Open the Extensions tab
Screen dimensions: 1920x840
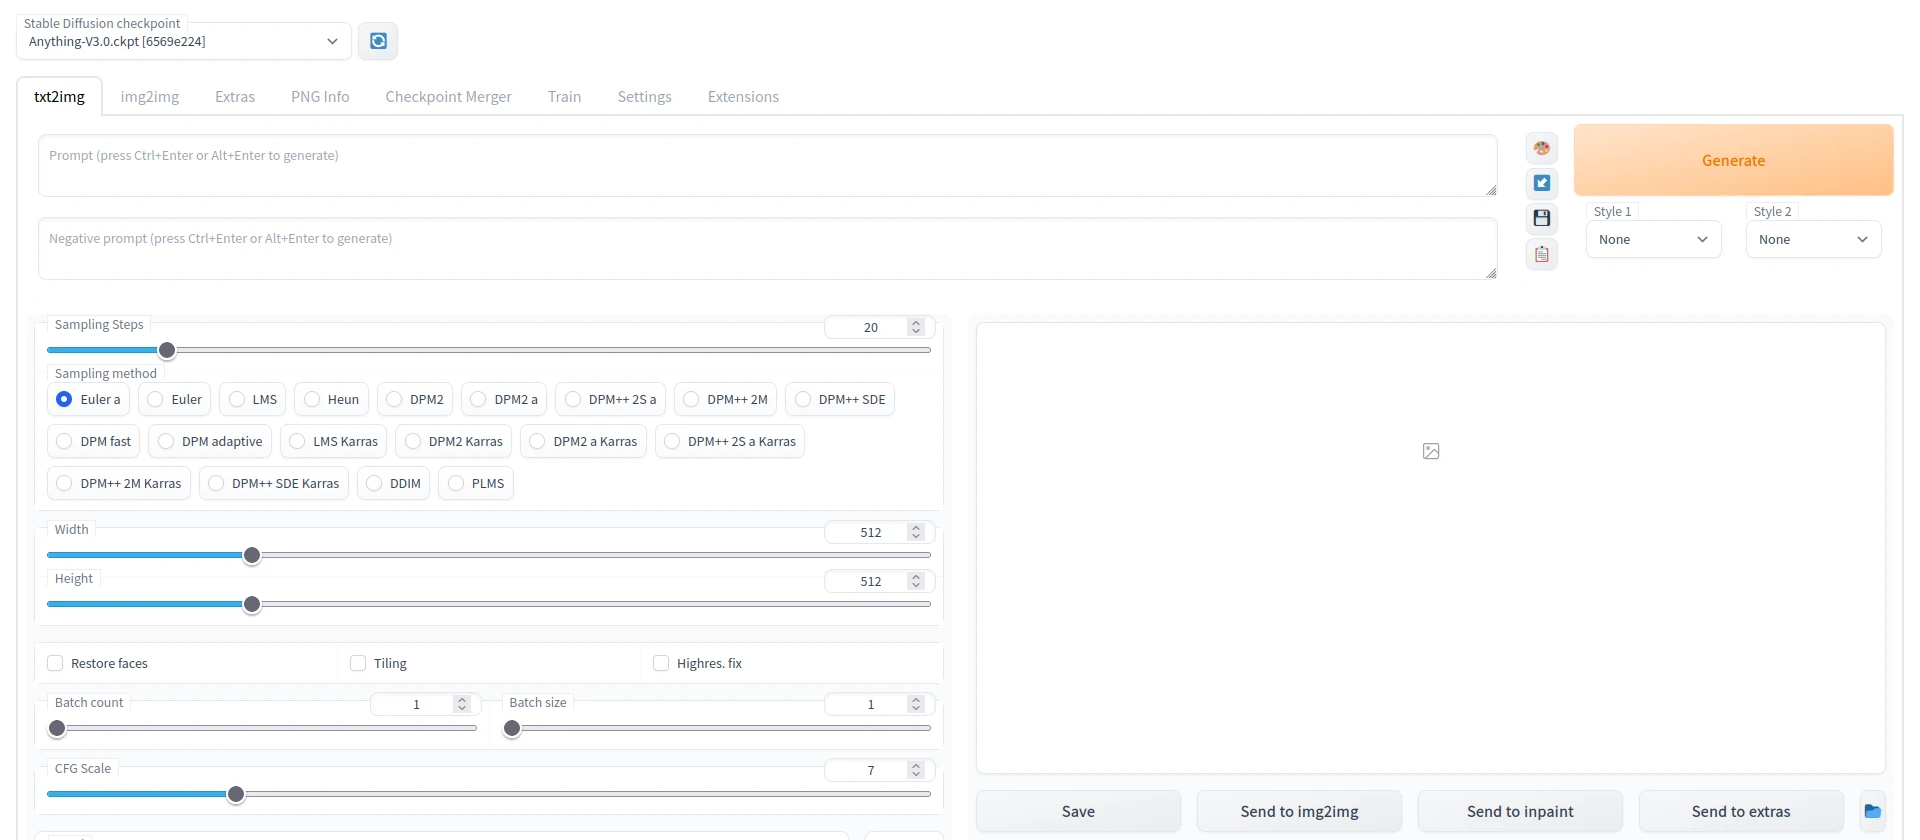pos(743,97)
